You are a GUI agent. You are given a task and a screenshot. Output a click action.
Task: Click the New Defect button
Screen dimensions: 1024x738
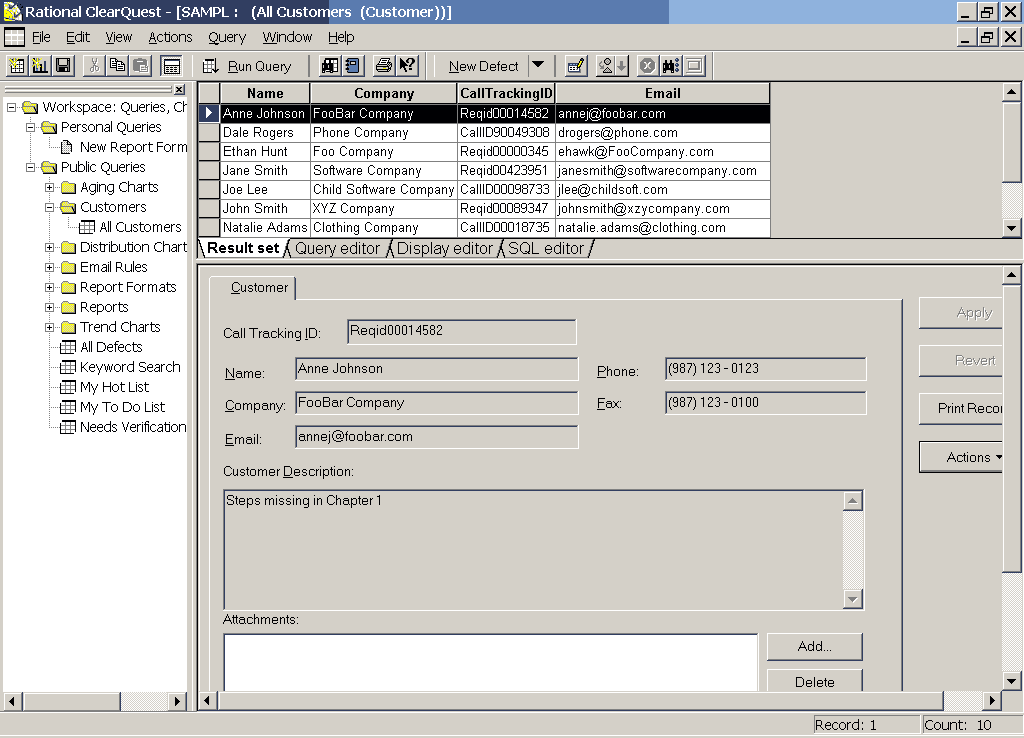(483, 66)
